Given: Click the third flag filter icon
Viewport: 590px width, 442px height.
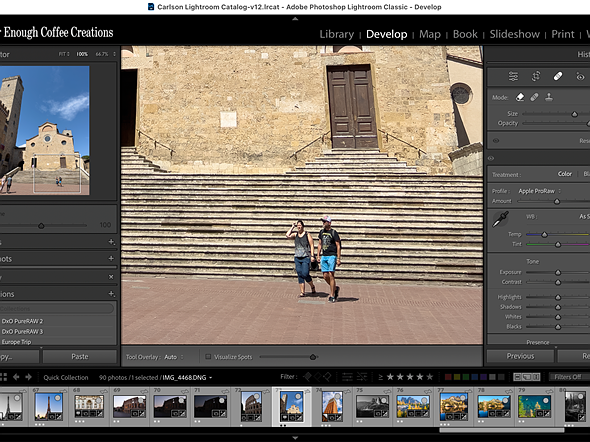Looking at the screenshot, I should coord(327,377).
